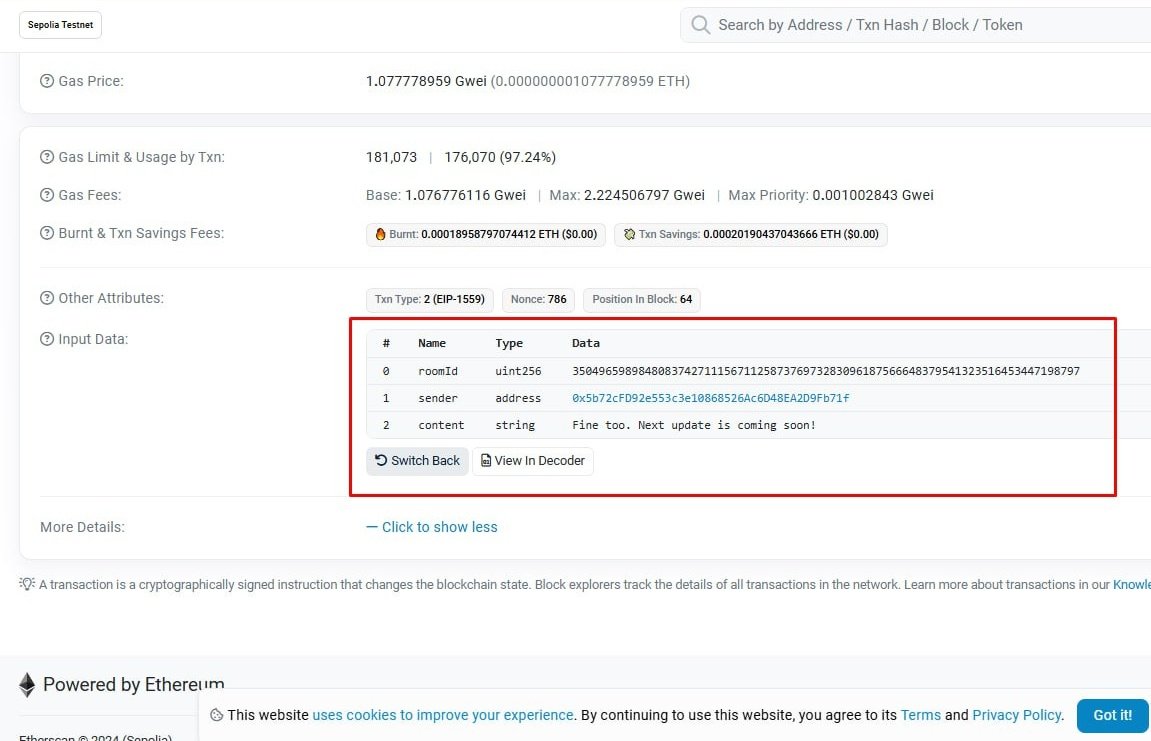Open View In Decoder
Viewport: 1151px width, 741px height.
coord(533,461)
